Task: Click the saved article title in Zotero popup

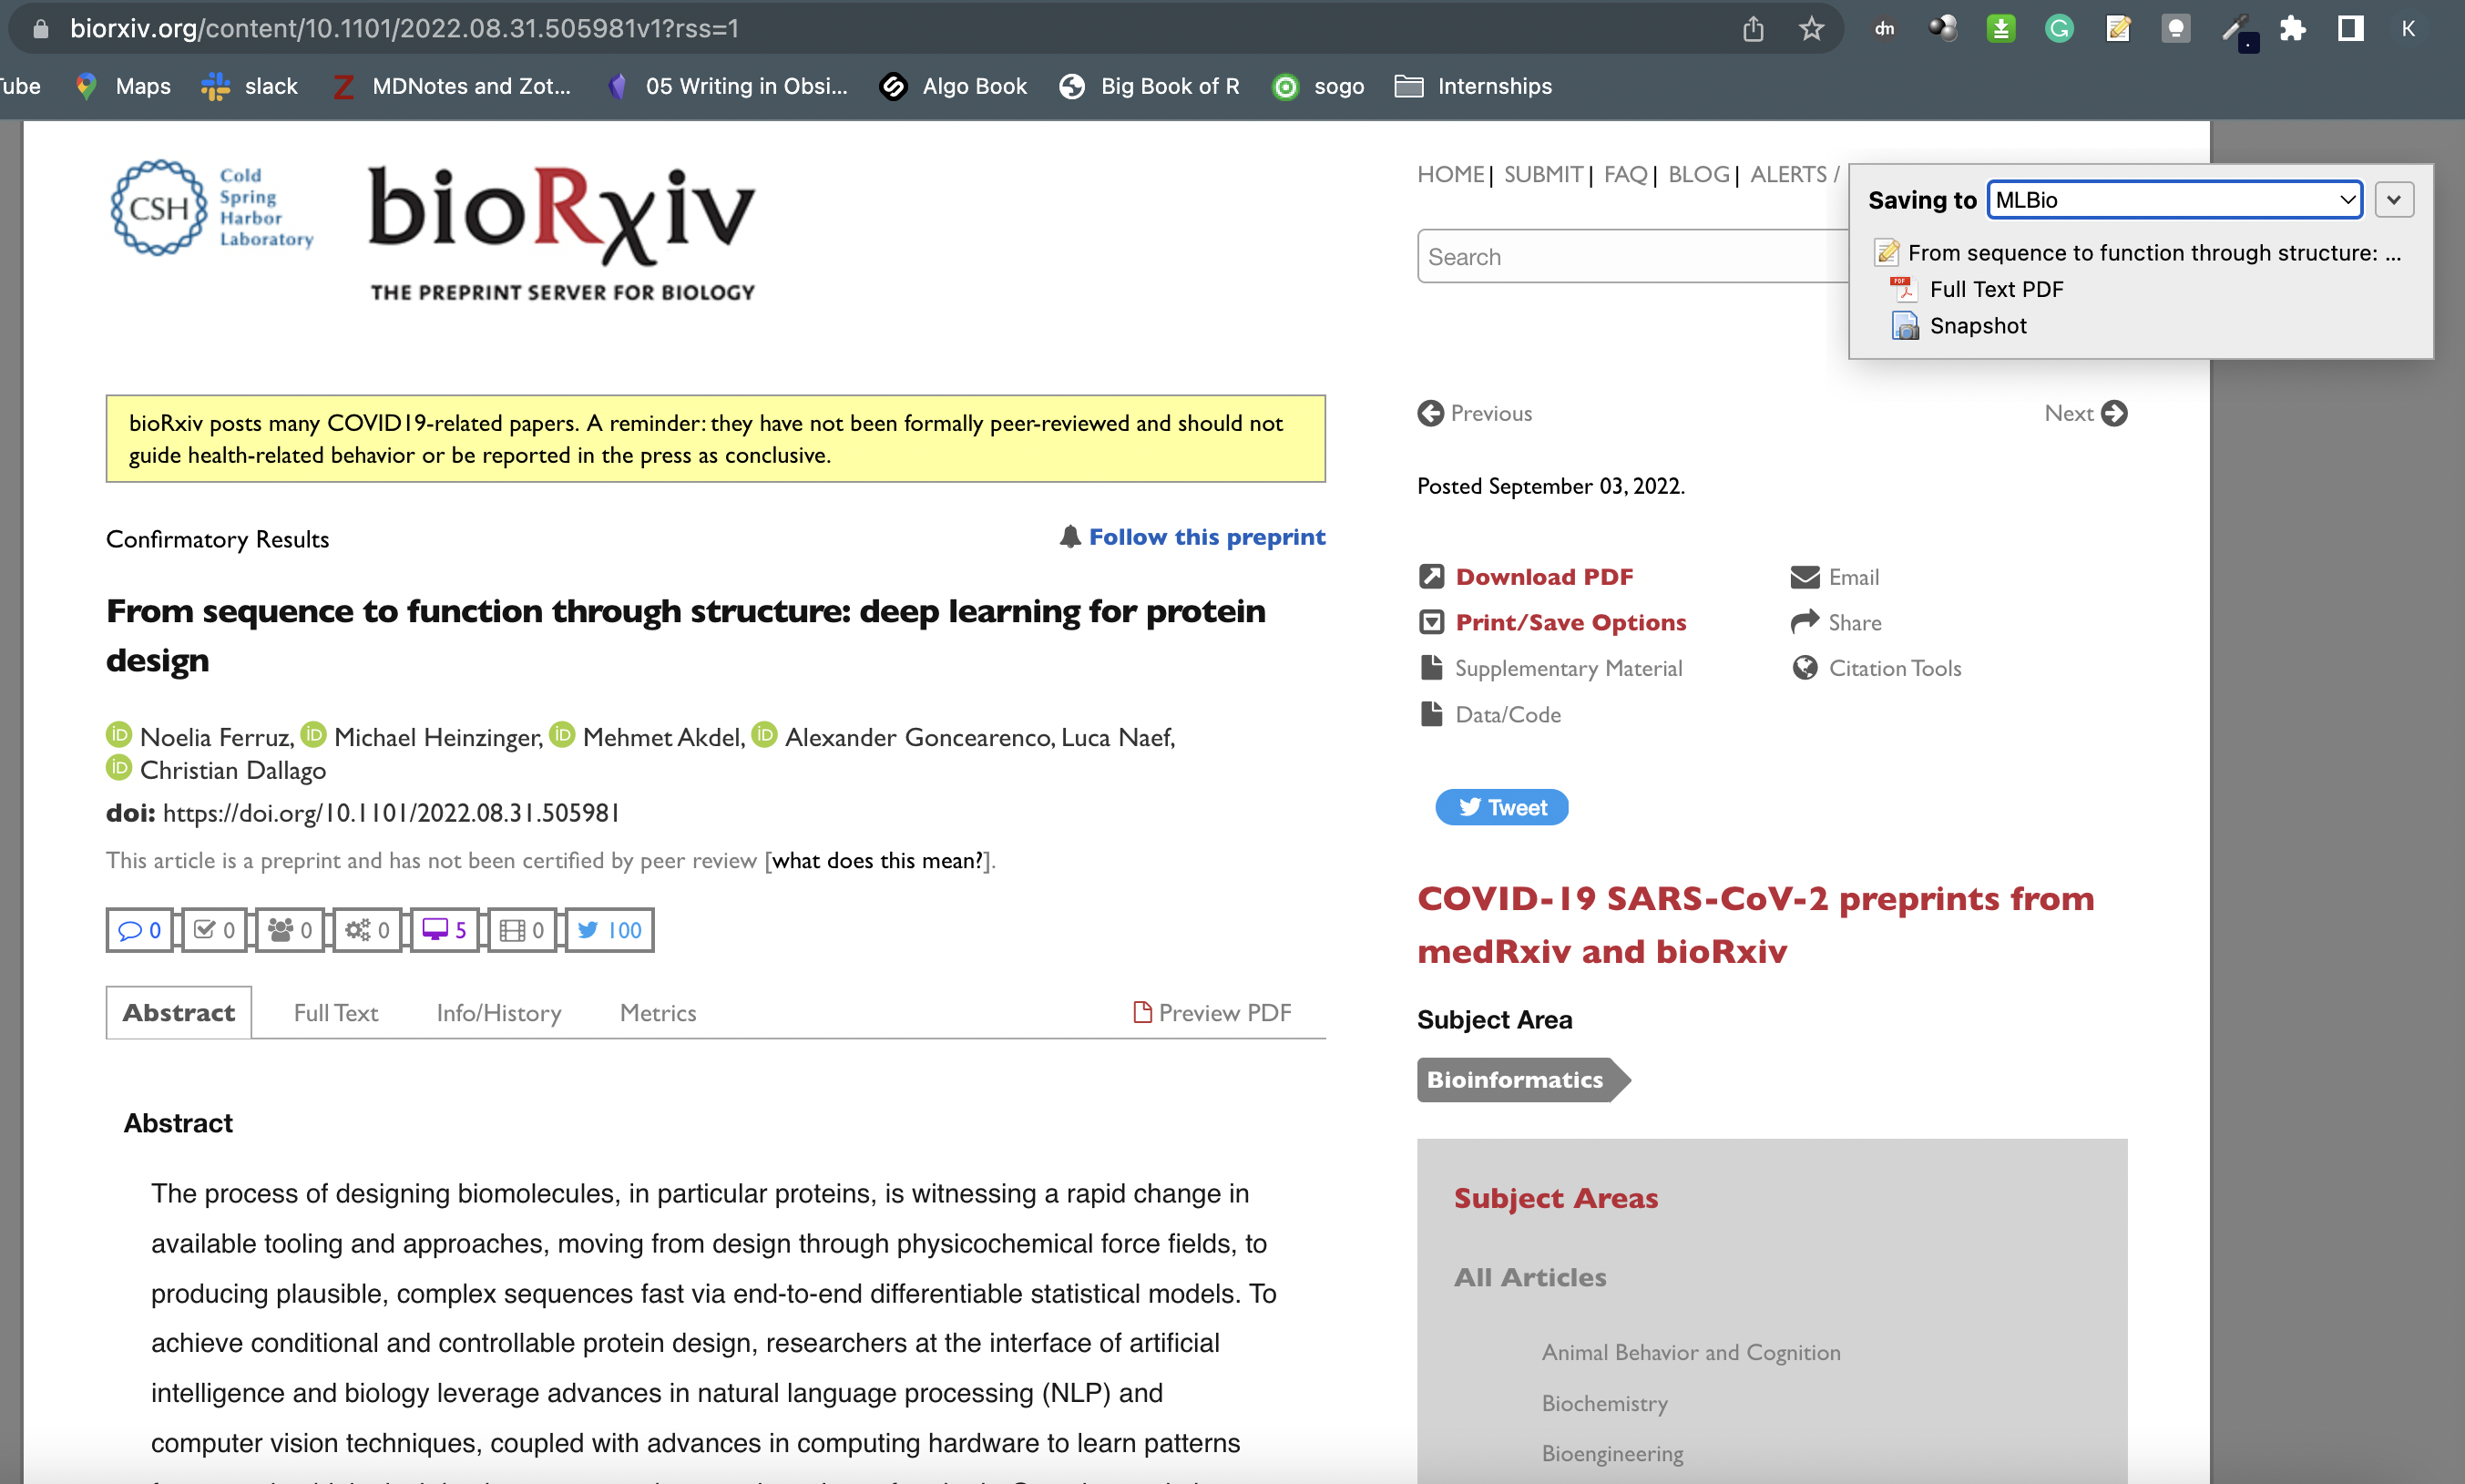Action: [x=2137, y=253]
